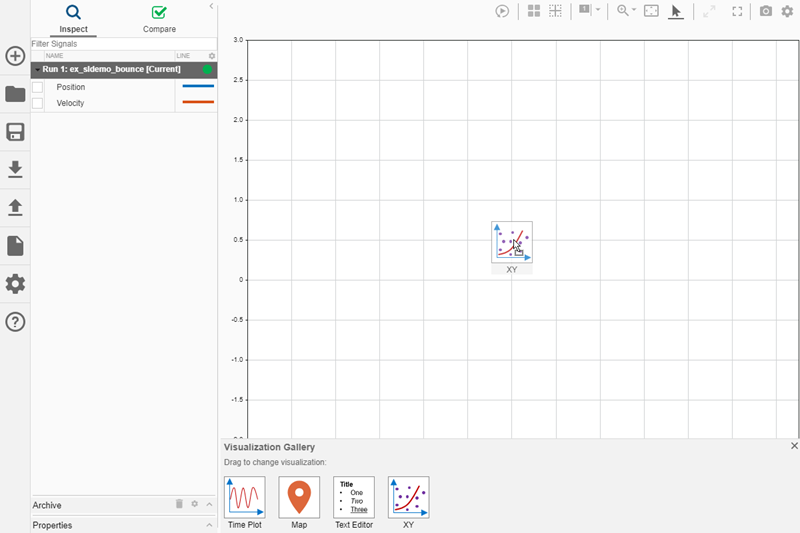Viewport: 800px width, 533px height.
Task: Open Help question mark icon
Action: click(x=15, y=322)
